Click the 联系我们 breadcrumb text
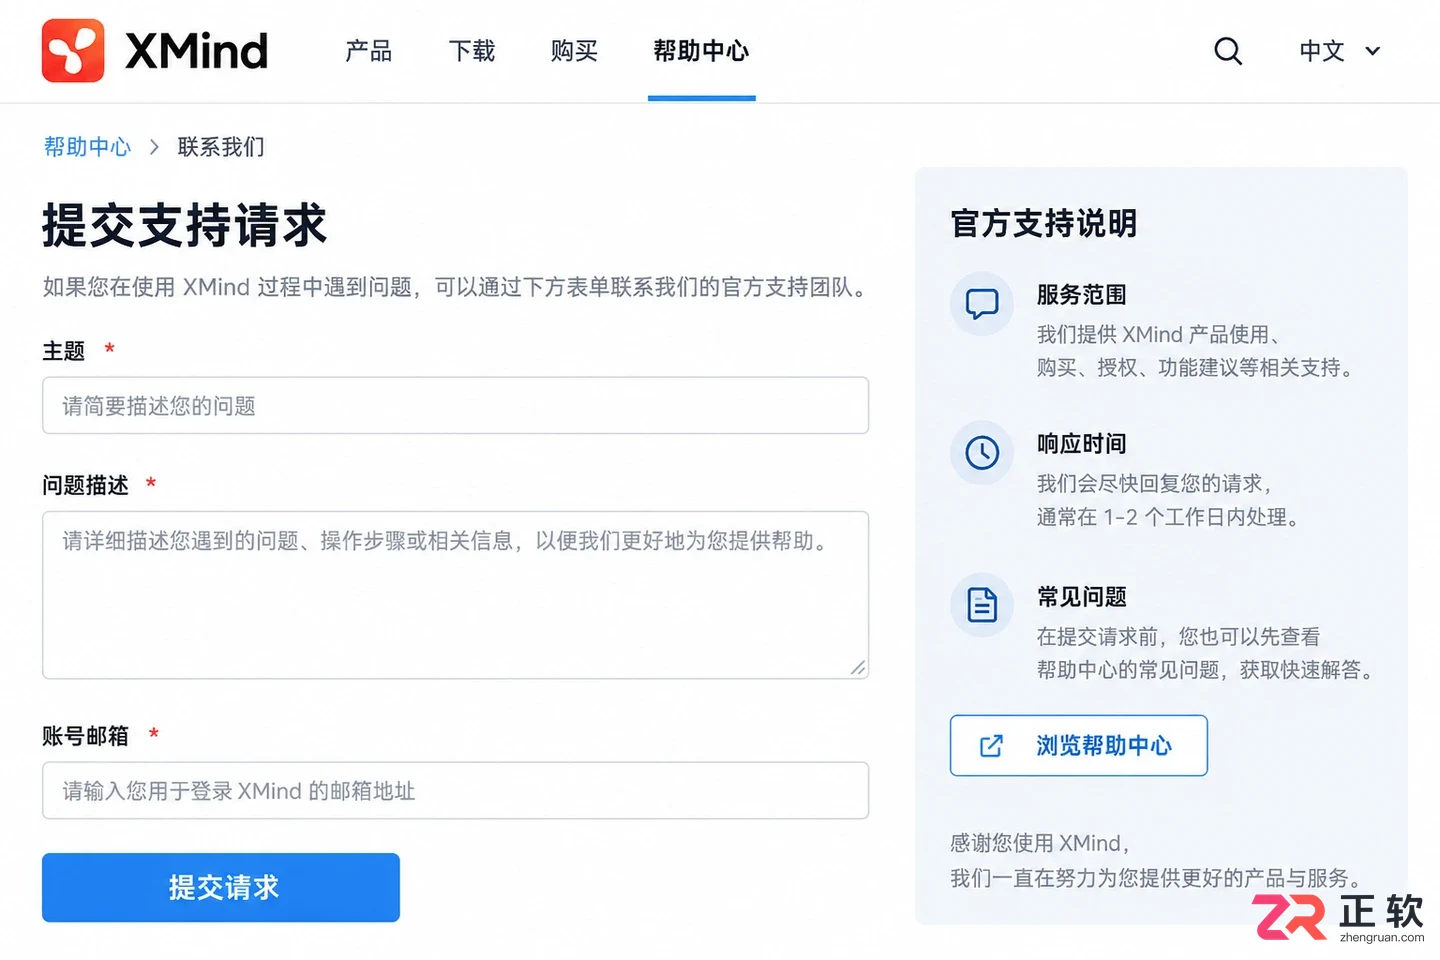The width and height of the screenshot is (1440, 960). click(221, 147)
